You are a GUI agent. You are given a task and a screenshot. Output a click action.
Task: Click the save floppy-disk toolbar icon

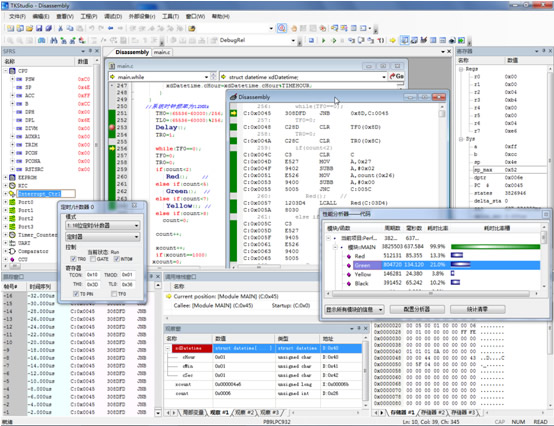(x=39, y=28)
